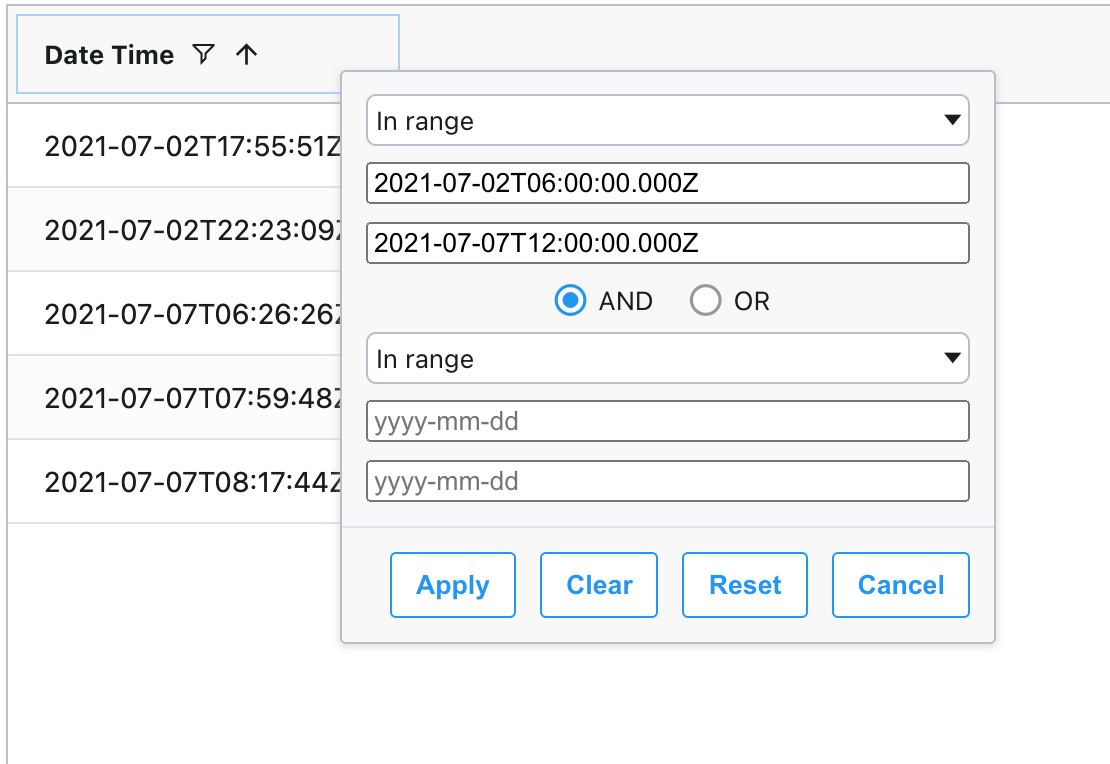Click the start date input showing 2021-07-02T06:00:00.000Z
The height and width of the screenshot is (764, 1110).
668,183
